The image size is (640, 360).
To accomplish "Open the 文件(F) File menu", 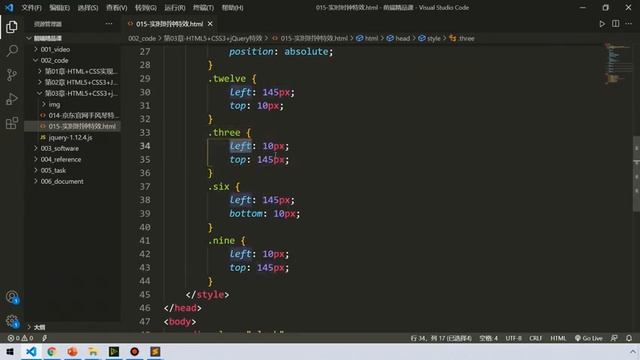I will coord(31,7).
